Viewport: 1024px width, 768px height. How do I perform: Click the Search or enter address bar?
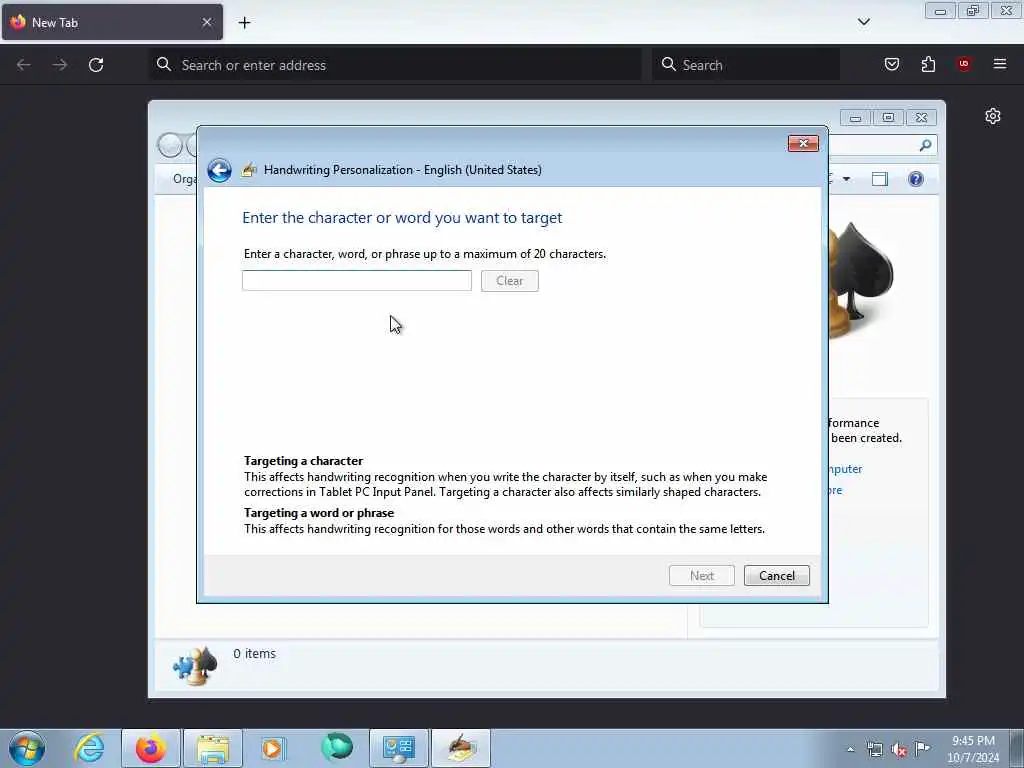[x=395, y=65]
